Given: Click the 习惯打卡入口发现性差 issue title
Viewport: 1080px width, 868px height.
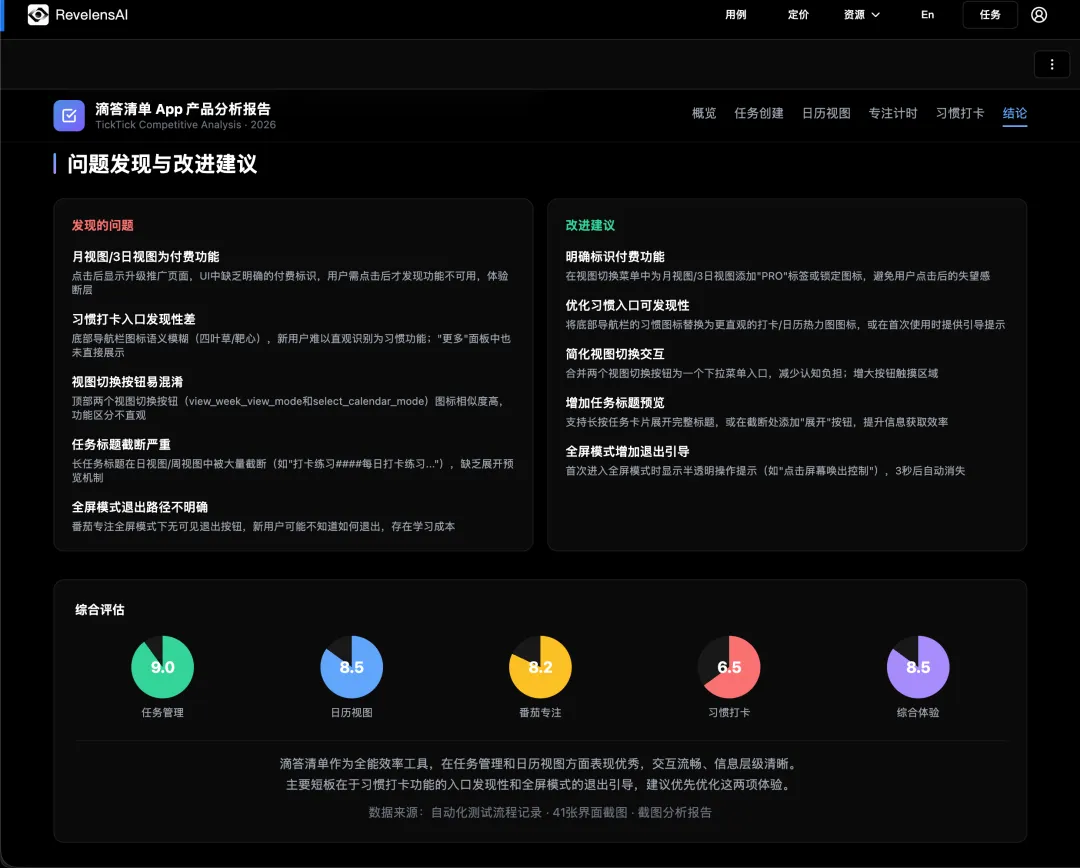Looking at the screenshot, I should click(134, 319).
